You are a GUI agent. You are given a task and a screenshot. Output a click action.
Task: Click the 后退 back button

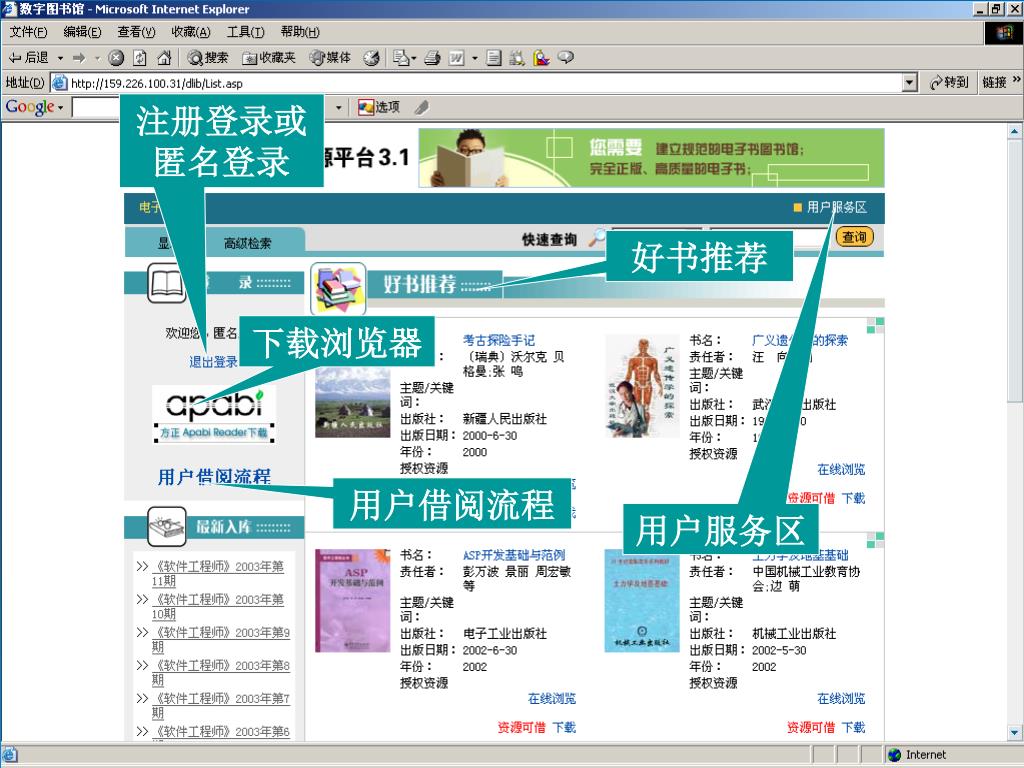point(28,58)
